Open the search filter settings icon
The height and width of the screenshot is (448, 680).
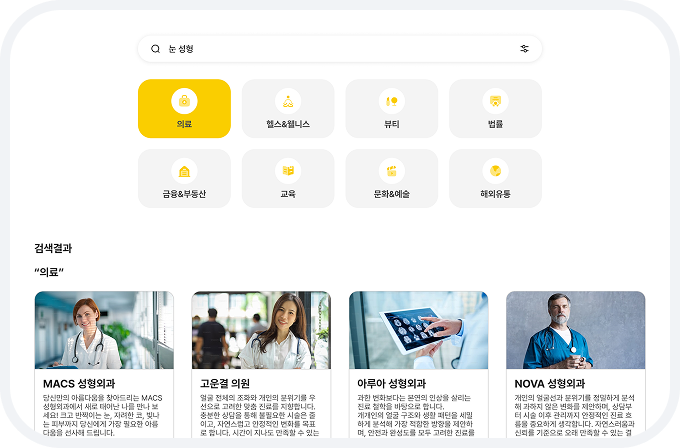(x=524, y=49)
